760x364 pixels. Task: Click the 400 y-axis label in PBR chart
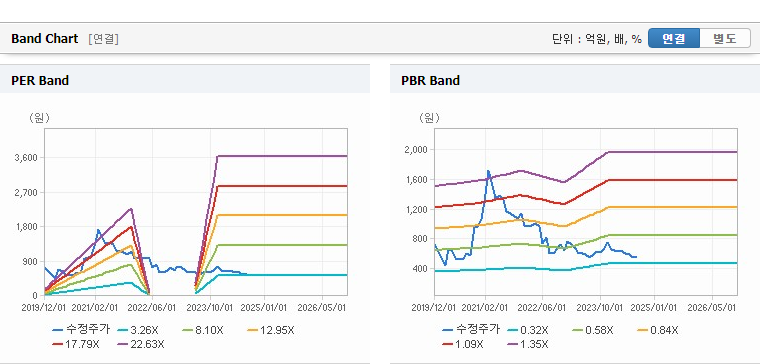[421, 269]
